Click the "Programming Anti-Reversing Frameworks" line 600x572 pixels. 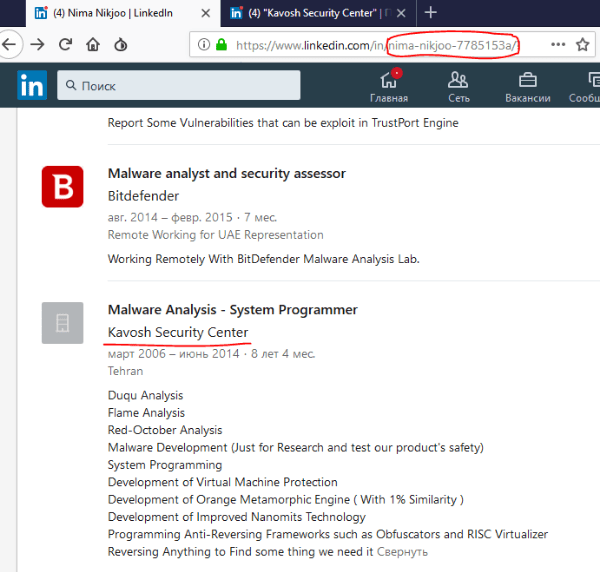click(x=328, y=535)
